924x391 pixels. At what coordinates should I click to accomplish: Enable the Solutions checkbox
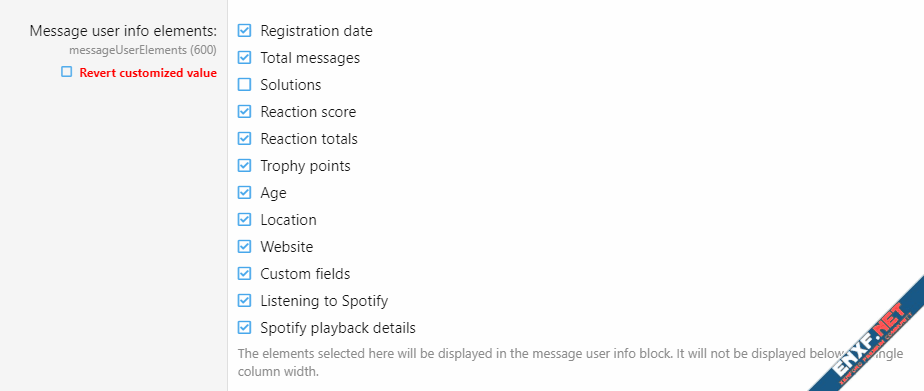coord(244,85)
